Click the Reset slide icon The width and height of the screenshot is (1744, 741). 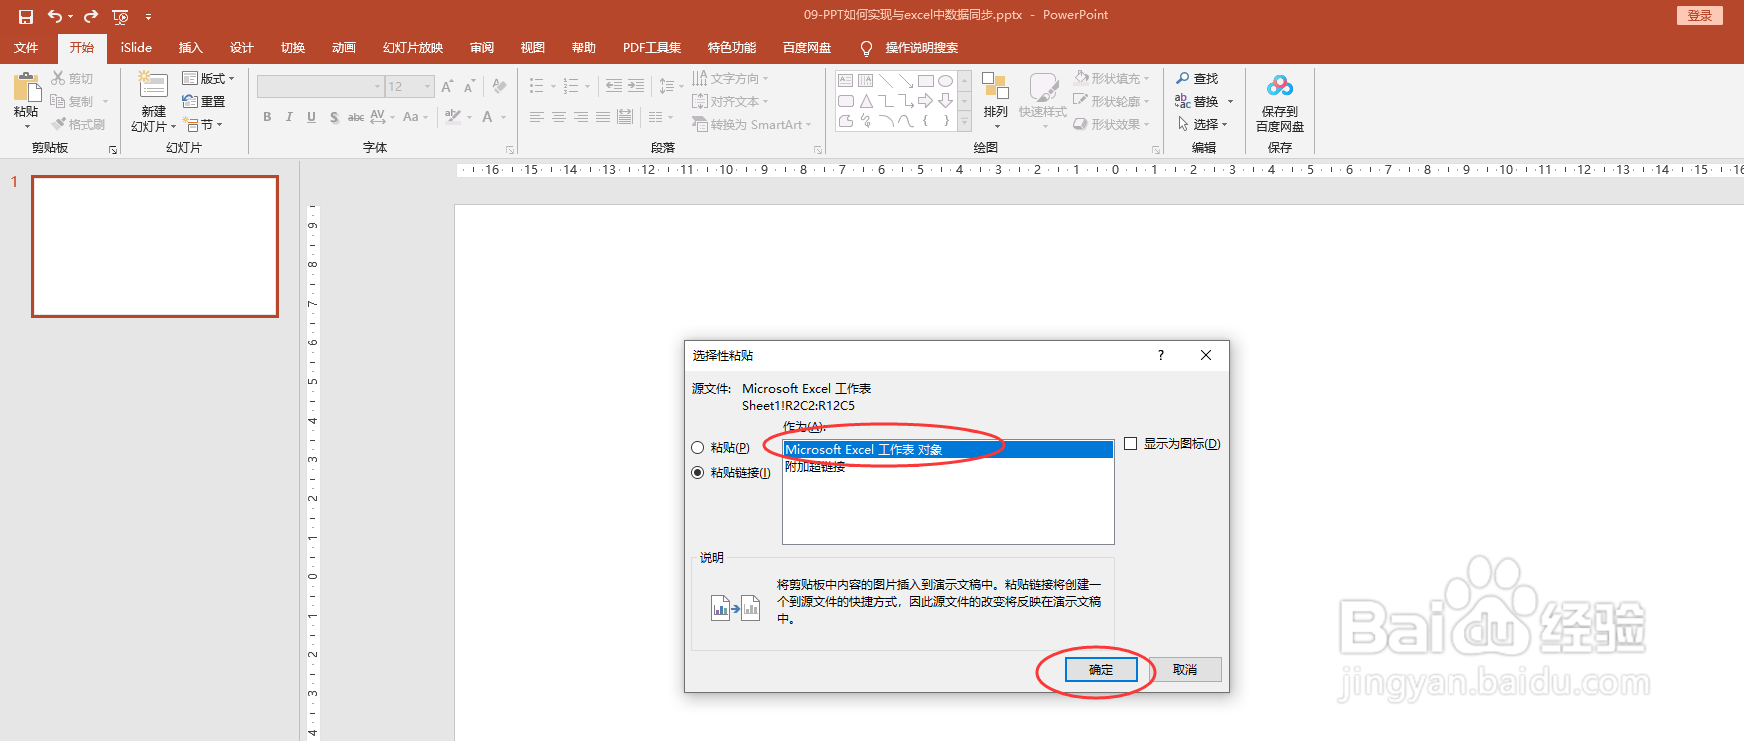coord(190,101)
